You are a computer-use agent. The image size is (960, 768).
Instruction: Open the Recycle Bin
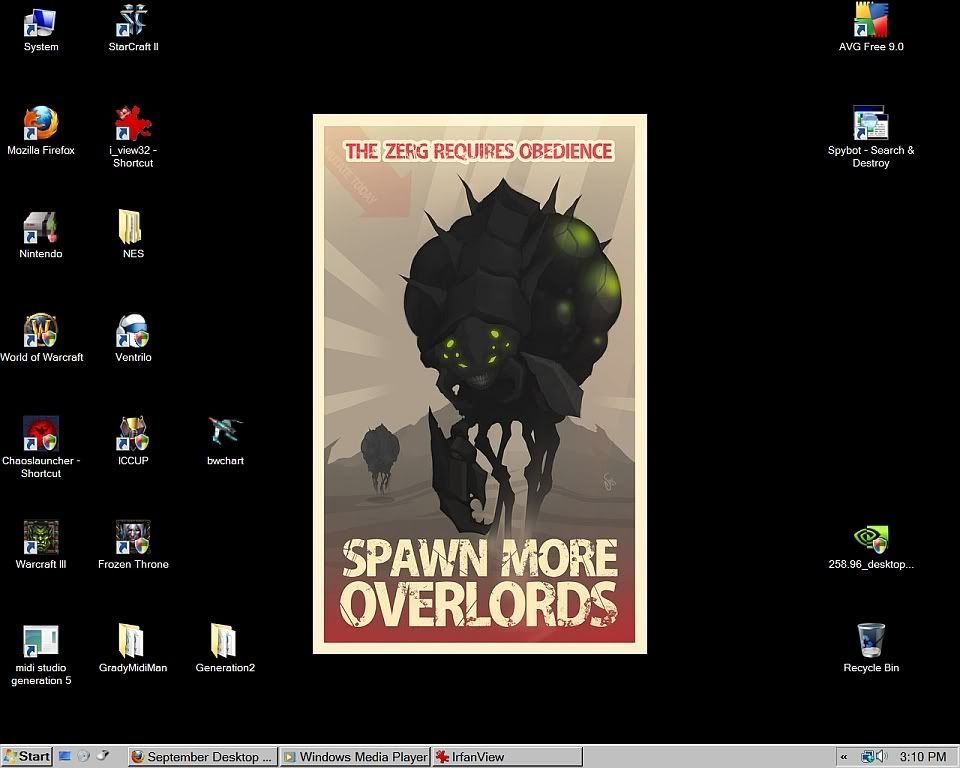[x=871, y=641]
